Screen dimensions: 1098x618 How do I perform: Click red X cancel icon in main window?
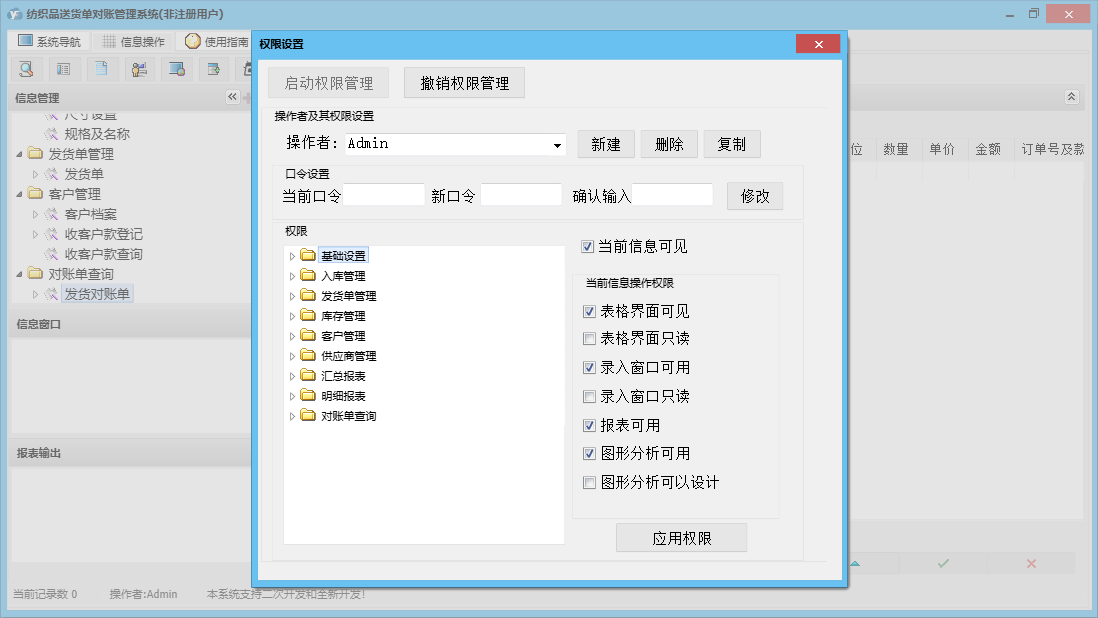point(1031,563)
